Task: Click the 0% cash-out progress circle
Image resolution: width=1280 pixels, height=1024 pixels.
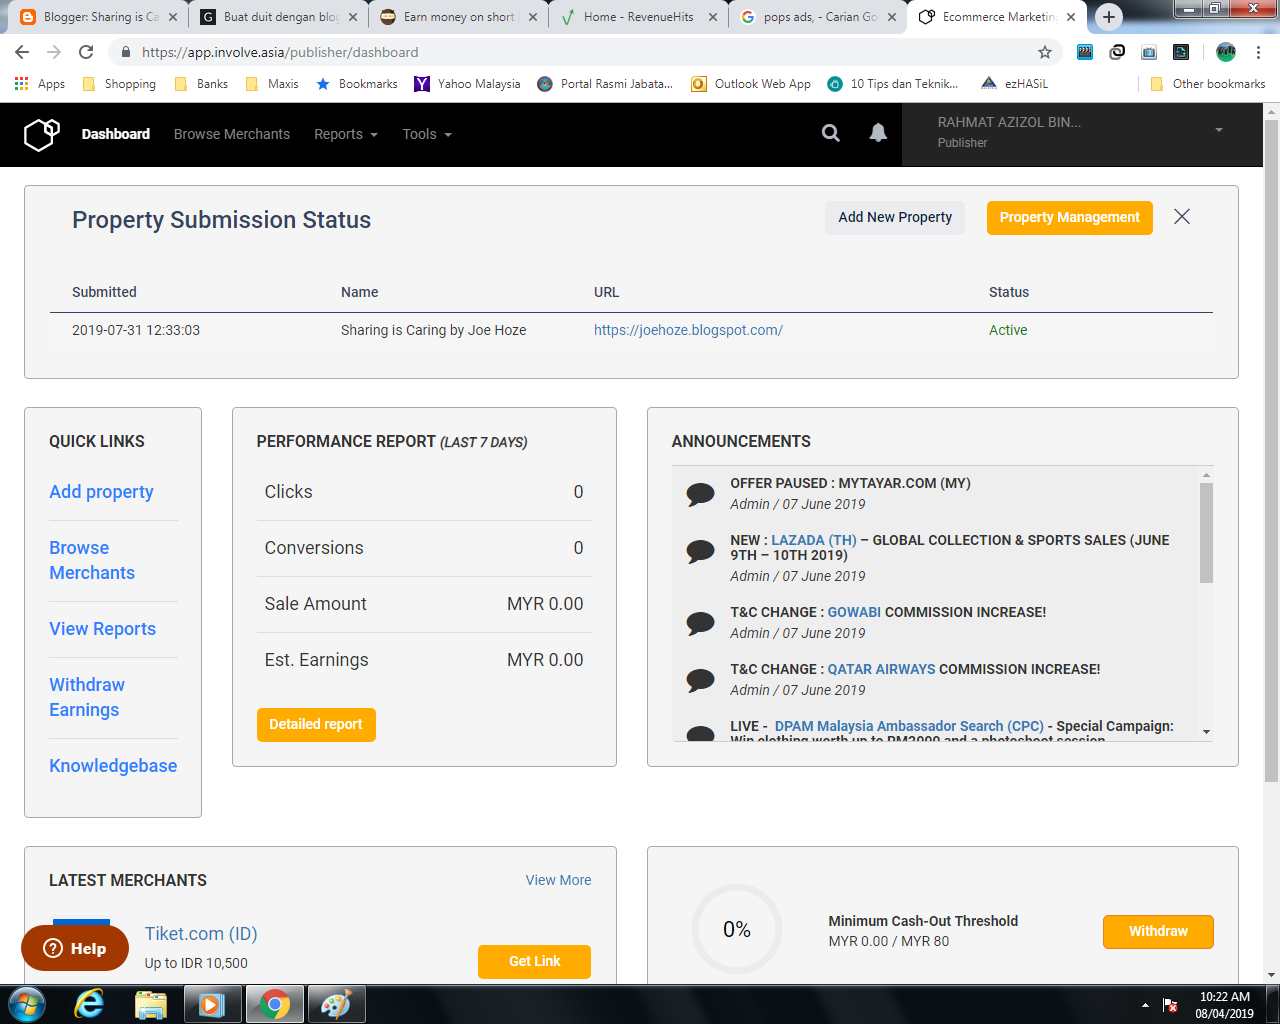Action: click(x=737, y=929)
